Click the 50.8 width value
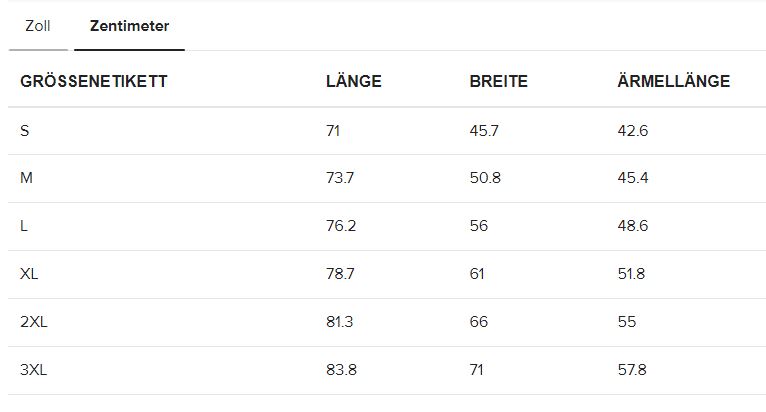 [485, 178]
